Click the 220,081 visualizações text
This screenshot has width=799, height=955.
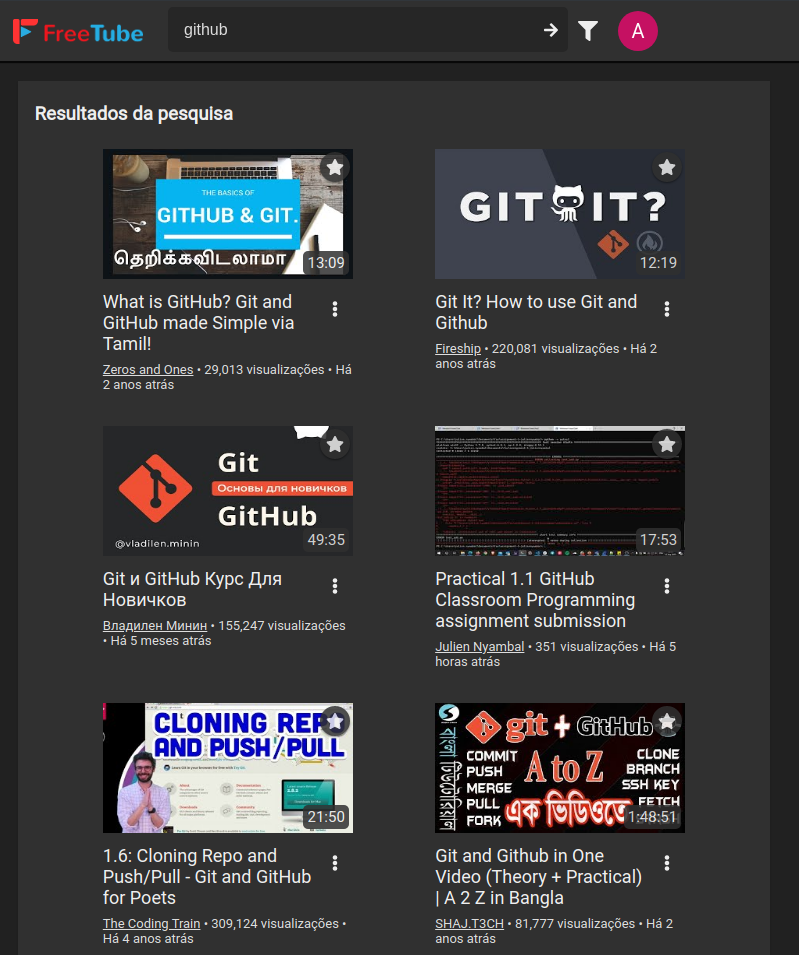[555, 348]
